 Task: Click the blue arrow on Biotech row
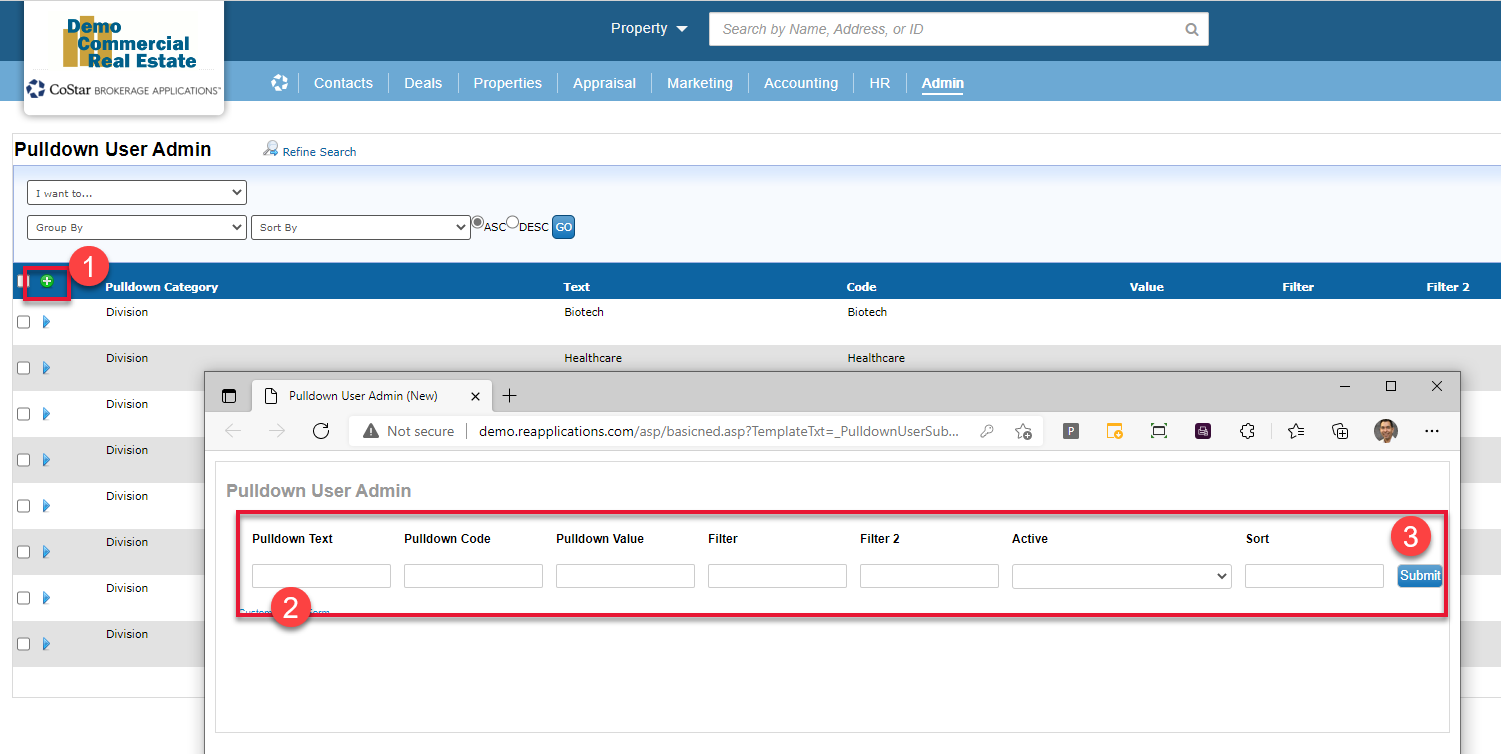point(46,322)
